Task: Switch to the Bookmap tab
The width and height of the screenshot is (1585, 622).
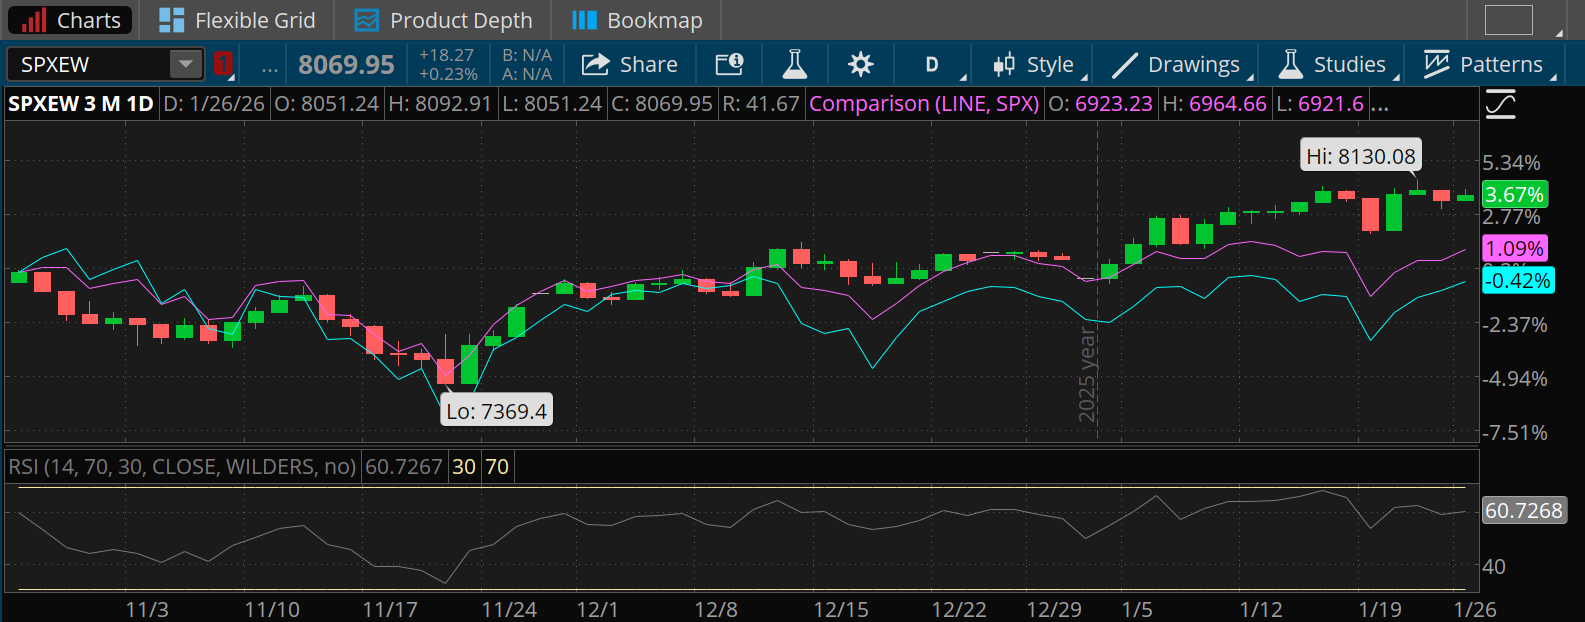Action: pyautogui.click(x=637, y=20)
